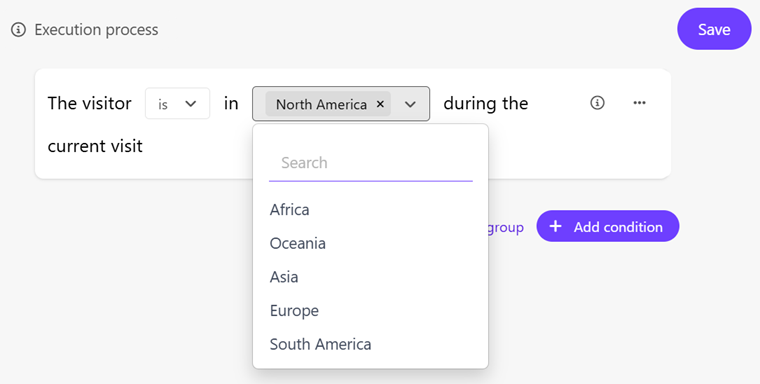Focus the Search field in dropdown

pyautogui.click(x=371, y=163)
